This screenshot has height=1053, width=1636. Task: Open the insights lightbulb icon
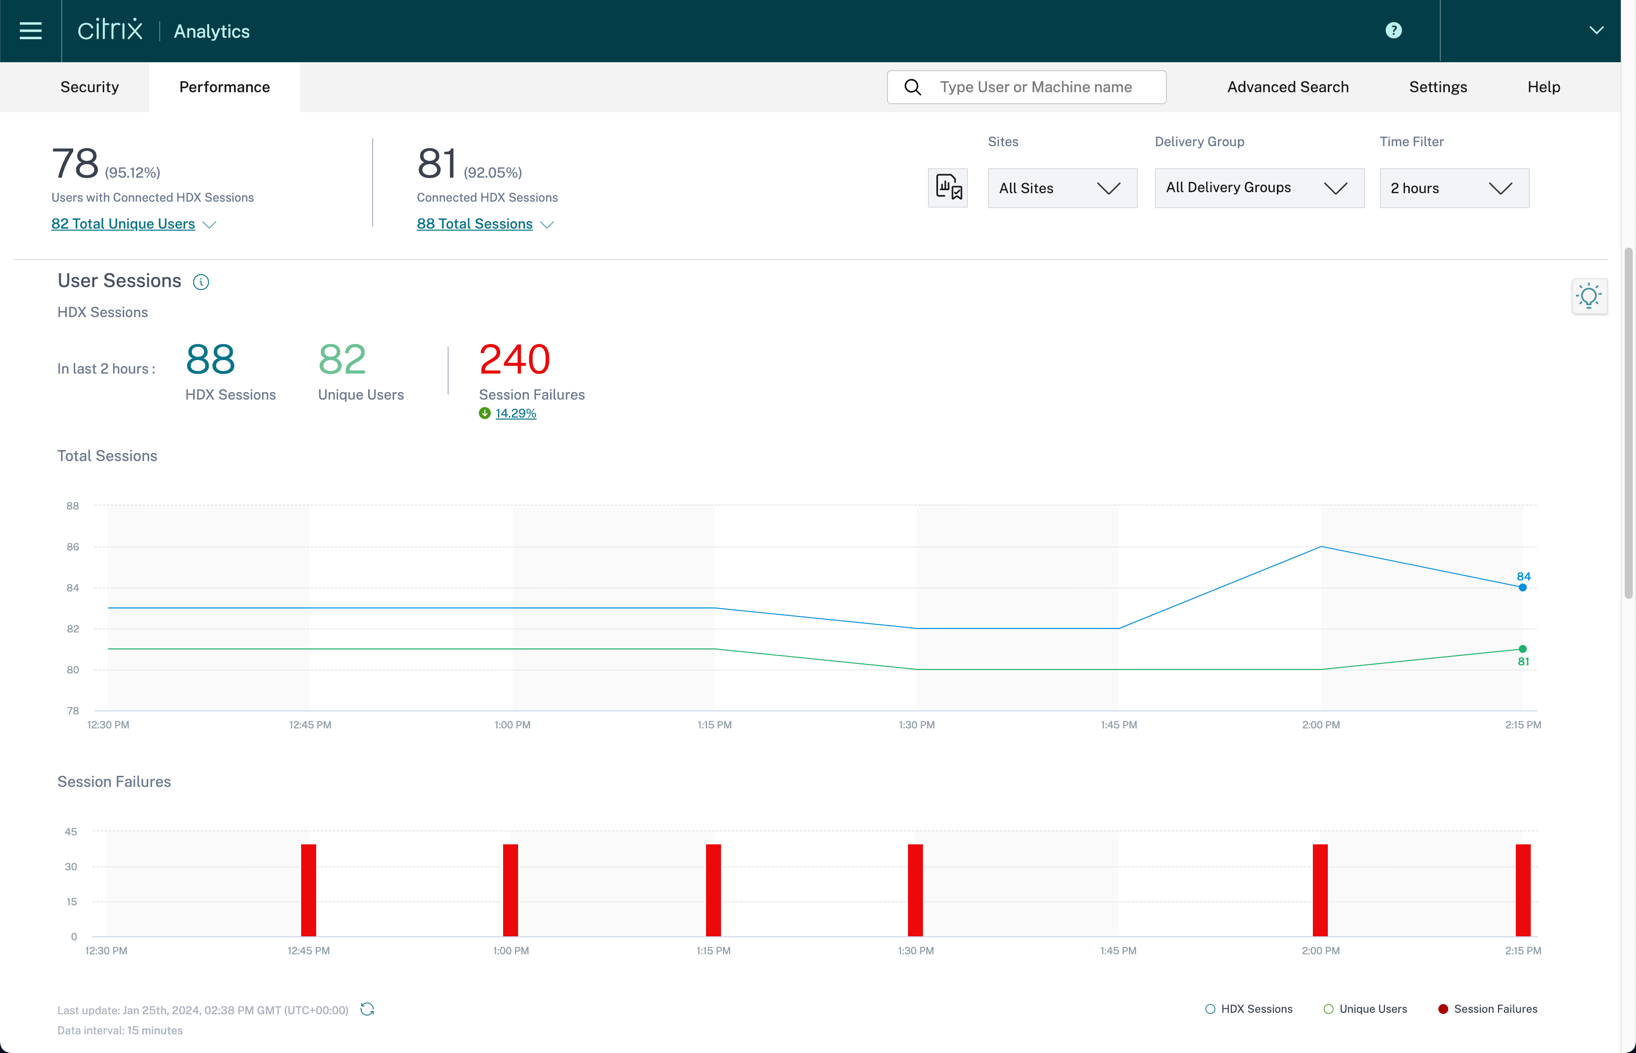point(1588,296)
